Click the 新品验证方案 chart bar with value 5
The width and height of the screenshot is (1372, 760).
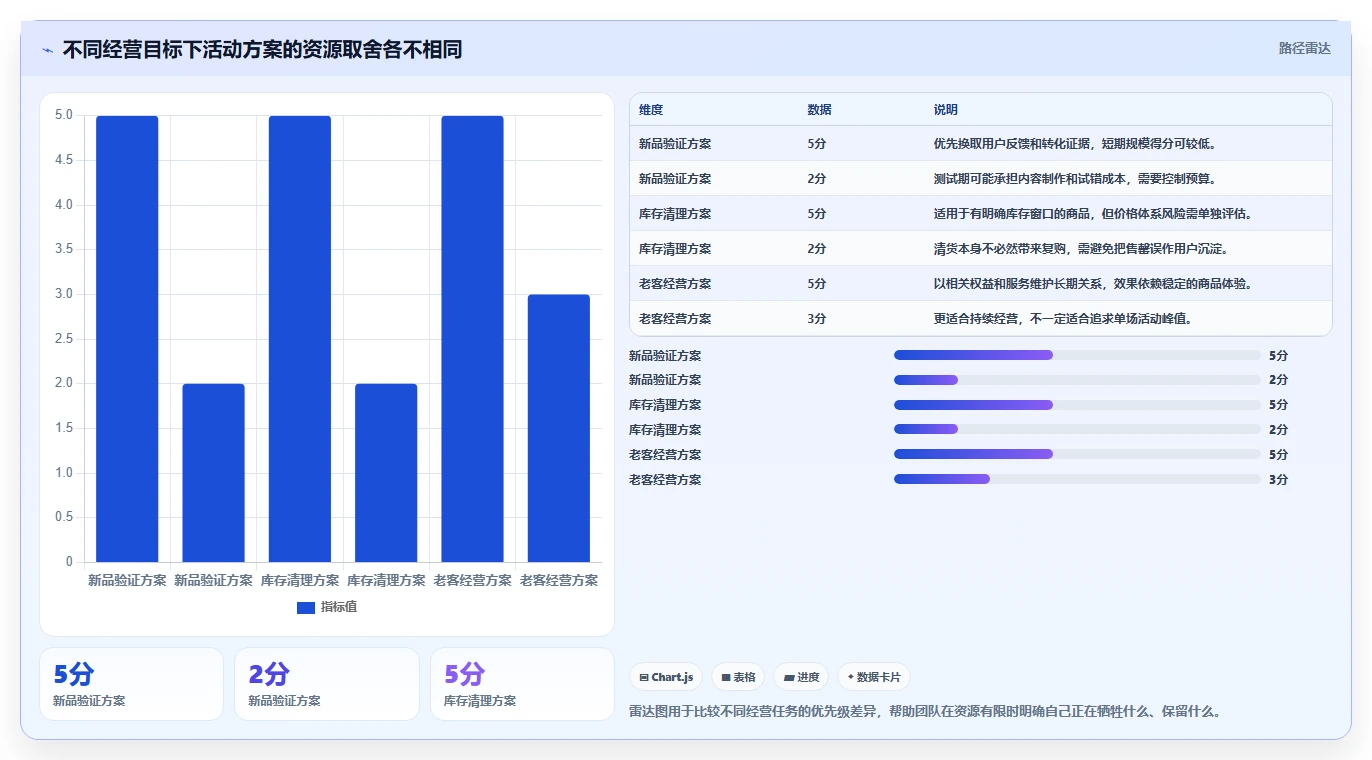127,339
